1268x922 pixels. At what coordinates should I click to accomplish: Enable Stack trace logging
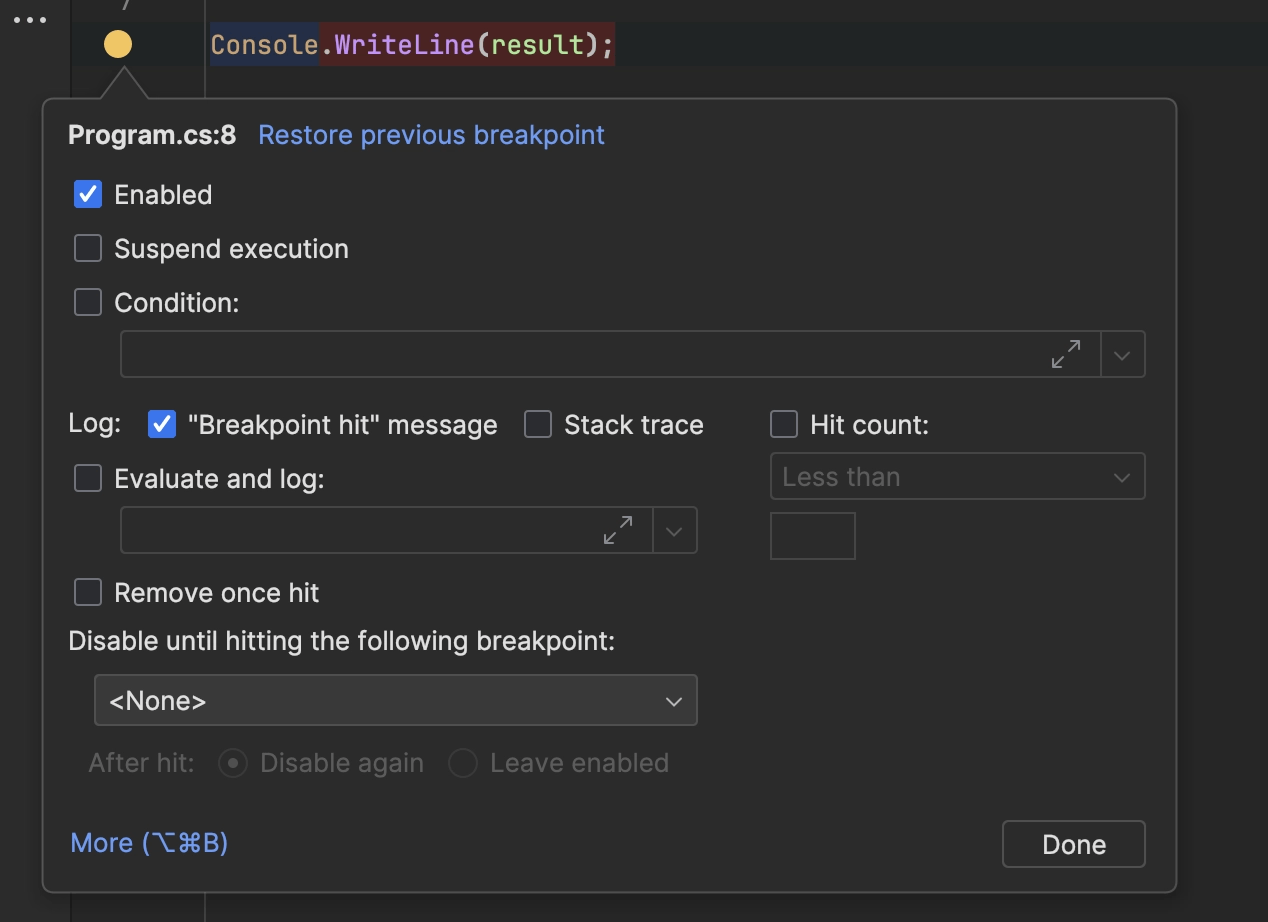pyautogui.click(x=538, y=424)
